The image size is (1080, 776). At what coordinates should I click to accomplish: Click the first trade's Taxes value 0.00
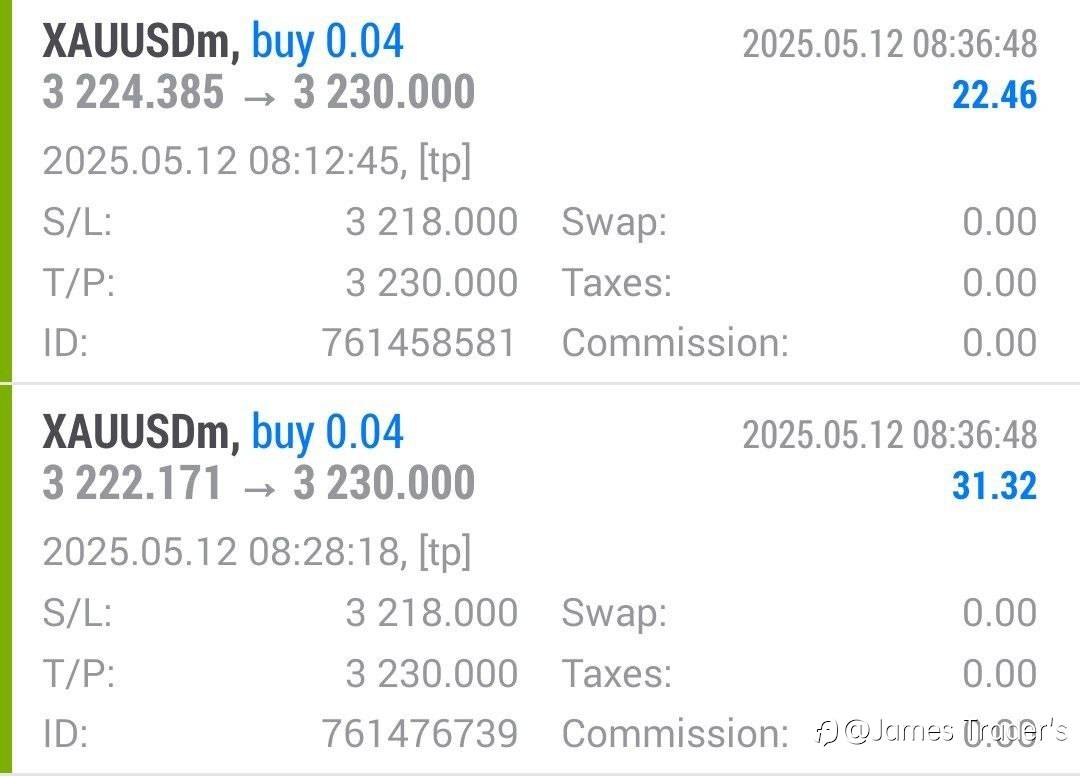tap(999, 283)
